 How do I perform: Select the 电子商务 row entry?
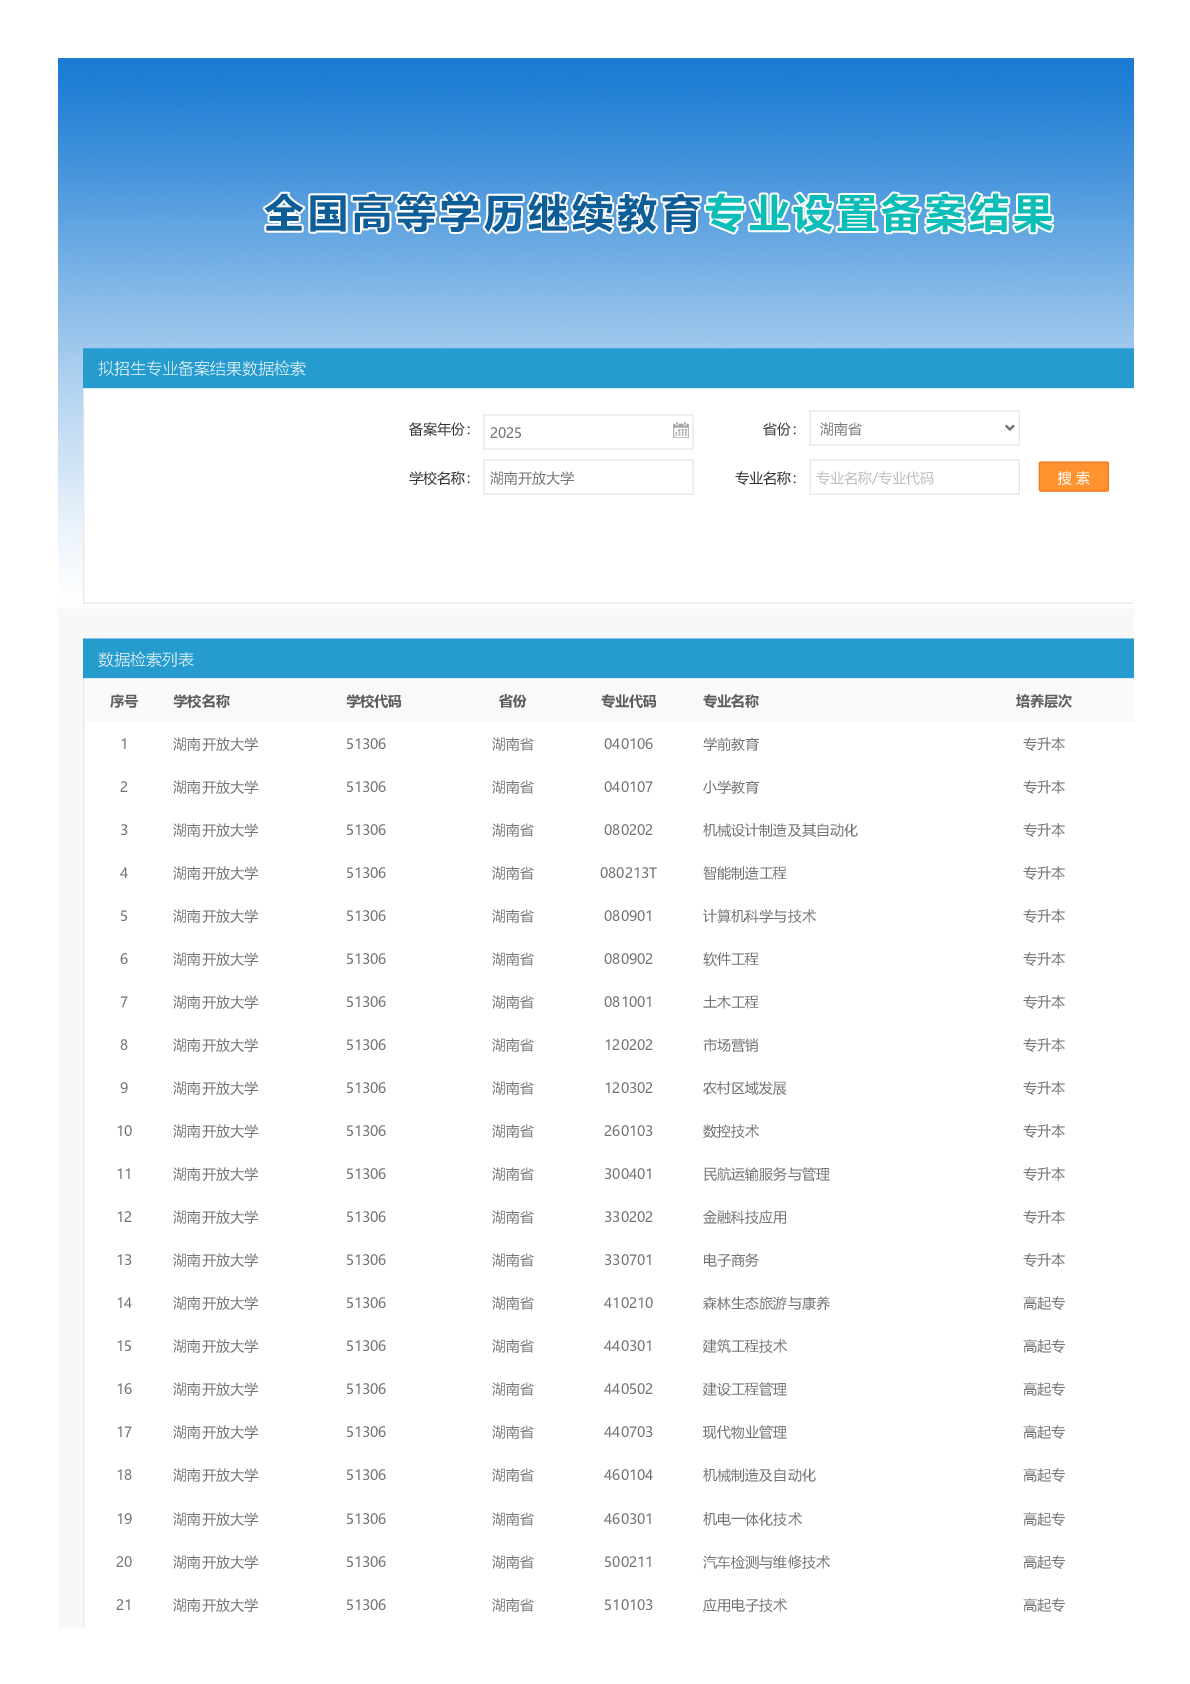[x=731, y=1261]
